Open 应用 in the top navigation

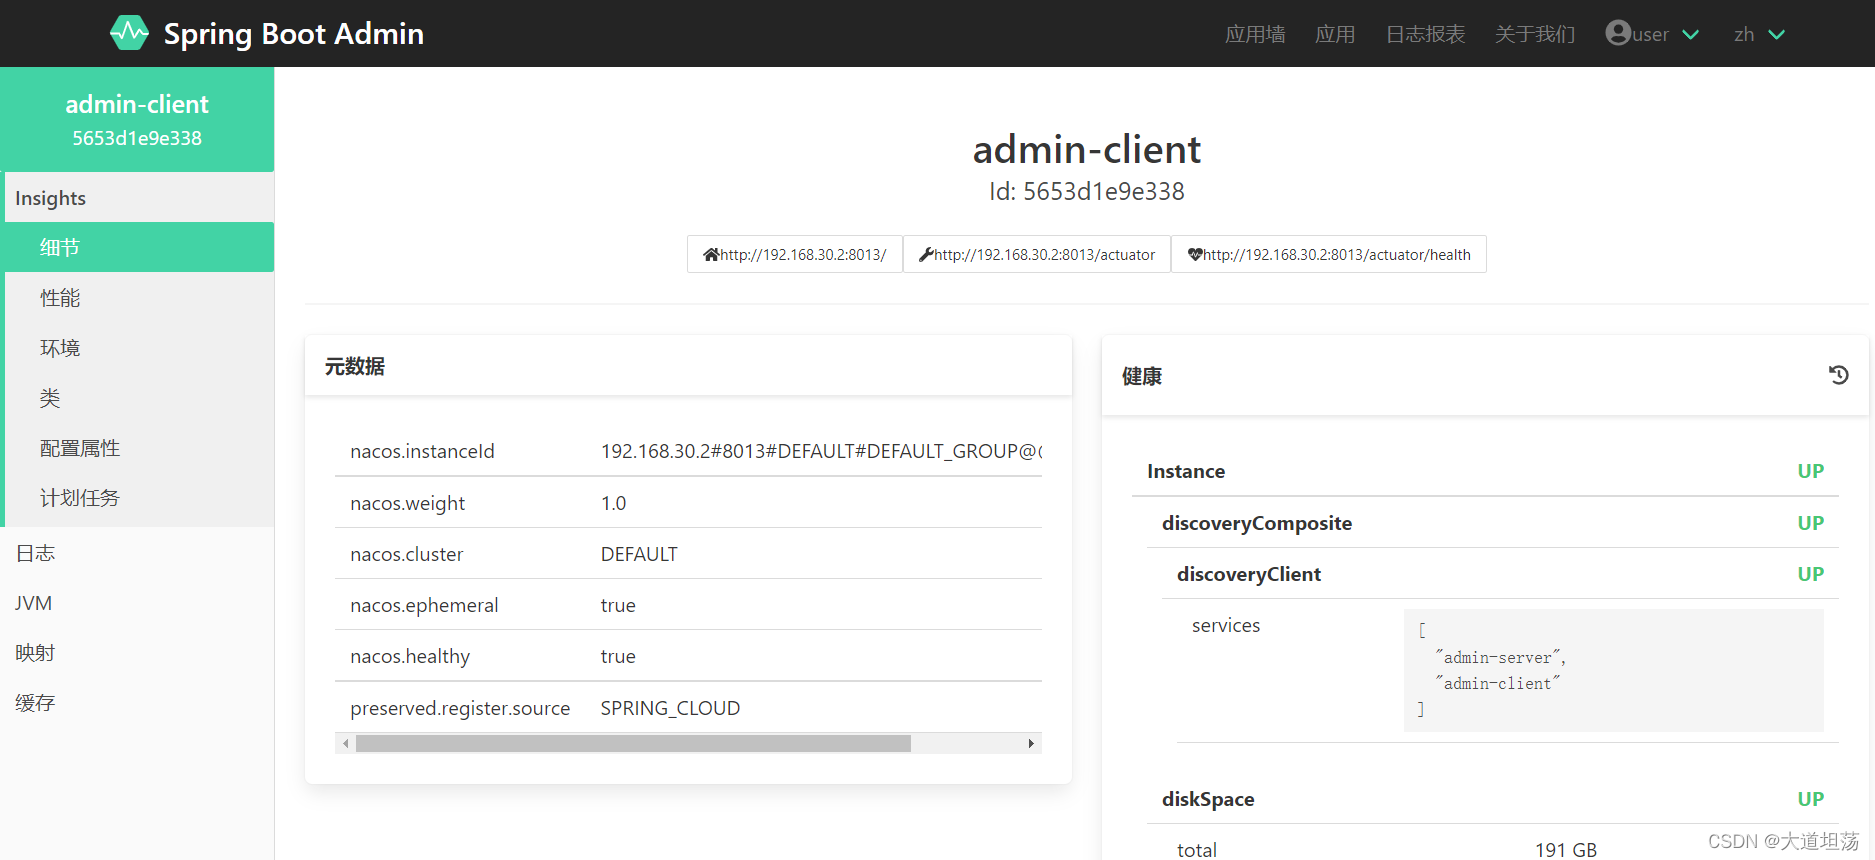pyautogui.click(x=1335, y=35)
